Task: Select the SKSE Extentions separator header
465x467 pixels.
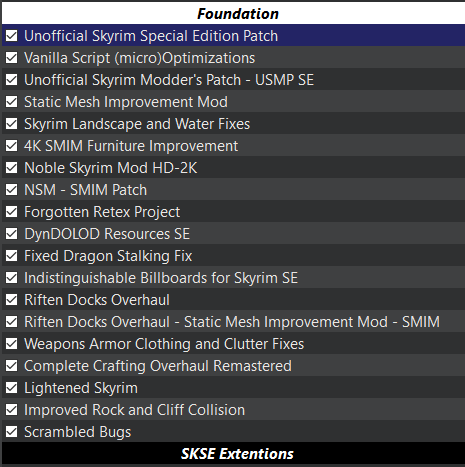Action: tap(233, 453)
